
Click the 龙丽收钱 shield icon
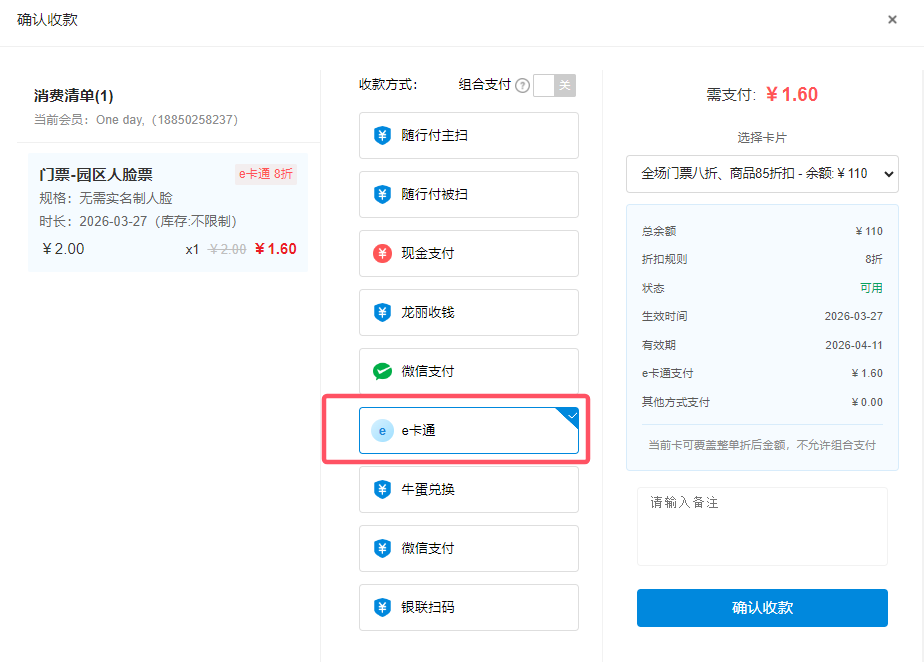click(382, 313)
